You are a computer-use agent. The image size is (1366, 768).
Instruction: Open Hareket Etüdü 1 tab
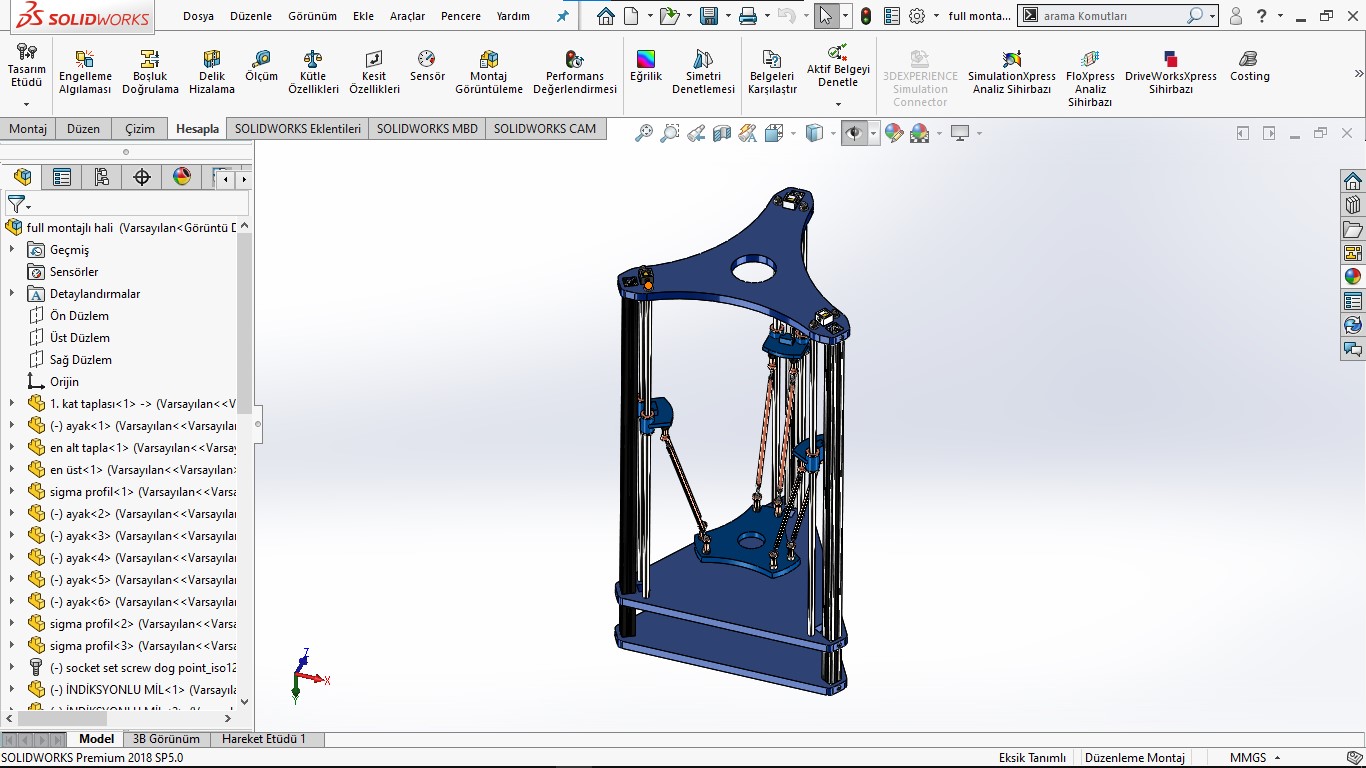tap(264, 739)
